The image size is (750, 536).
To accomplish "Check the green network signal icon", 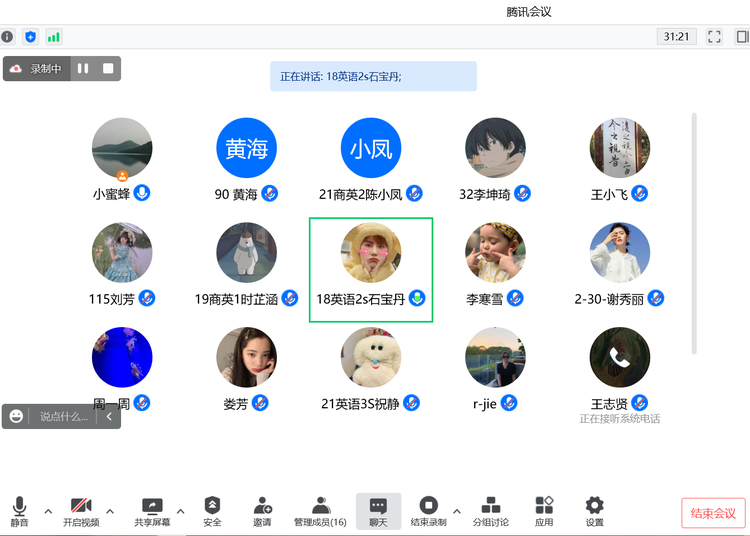I will point(54,37).
